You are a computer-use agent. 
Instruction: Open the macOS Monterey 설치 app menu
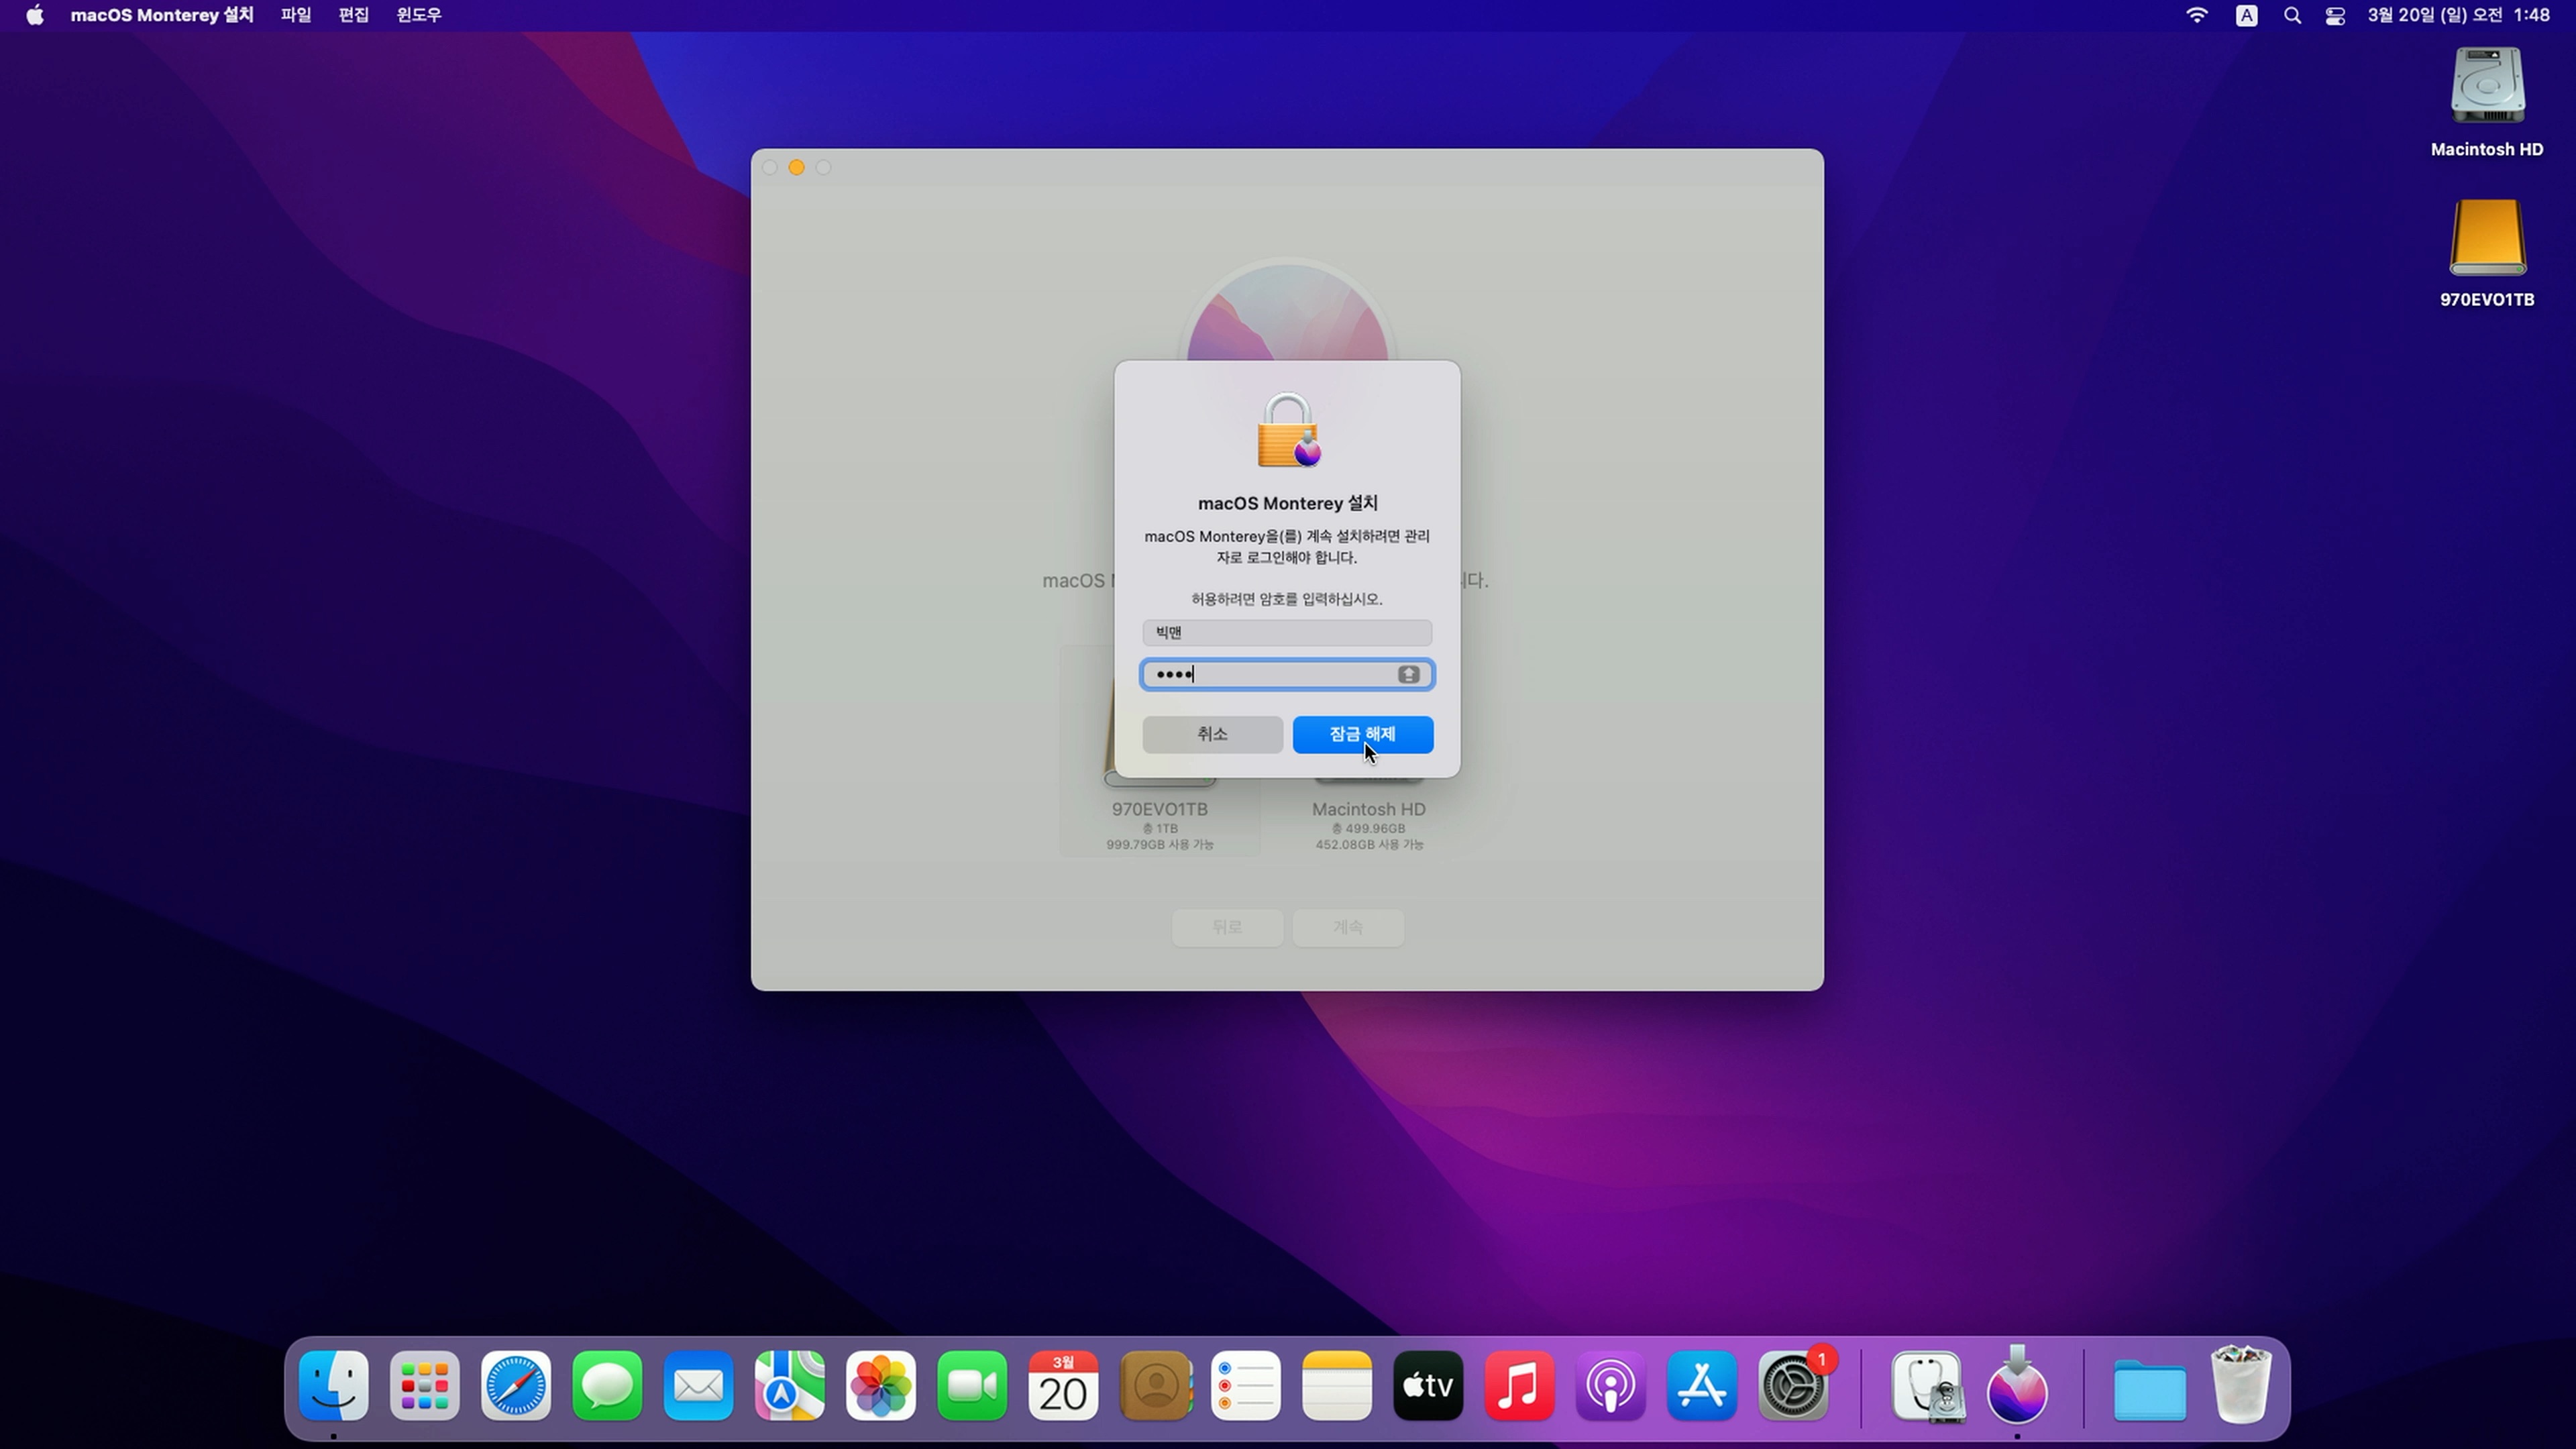tap(162, 15)
